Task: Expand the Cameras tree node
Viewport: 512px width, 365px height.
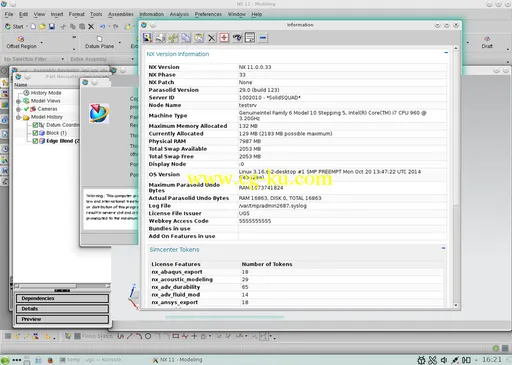Action: (18, 109)
